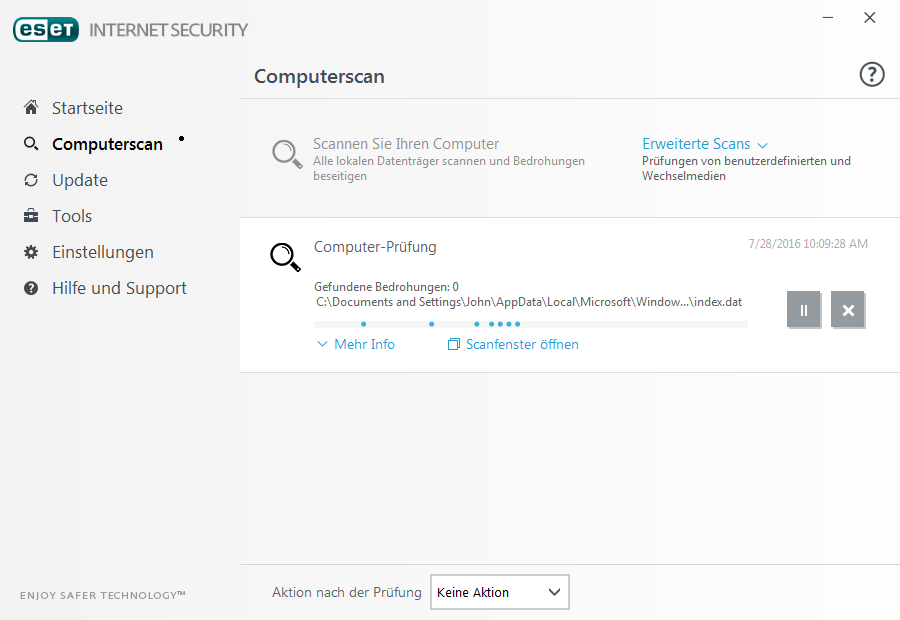
Task: Click the Update refresh icon in sidebar
Action: click(31, 180)
